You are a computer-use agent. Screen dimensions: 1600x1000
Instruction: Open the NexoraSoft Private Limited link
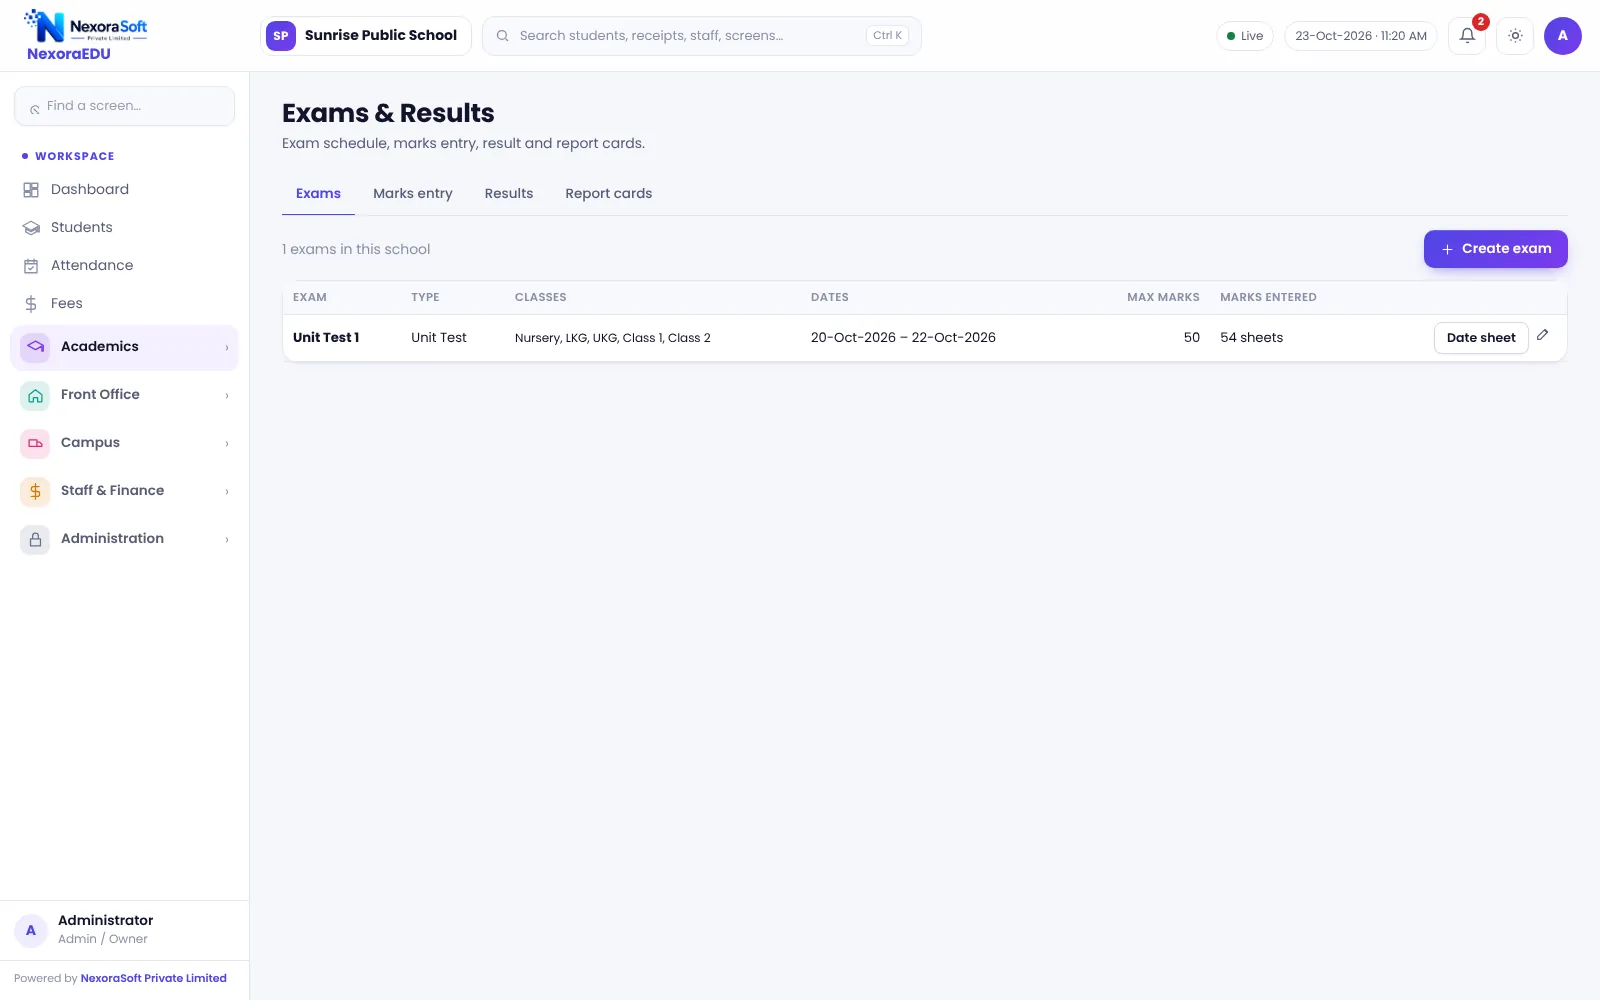tap(154, 978)
